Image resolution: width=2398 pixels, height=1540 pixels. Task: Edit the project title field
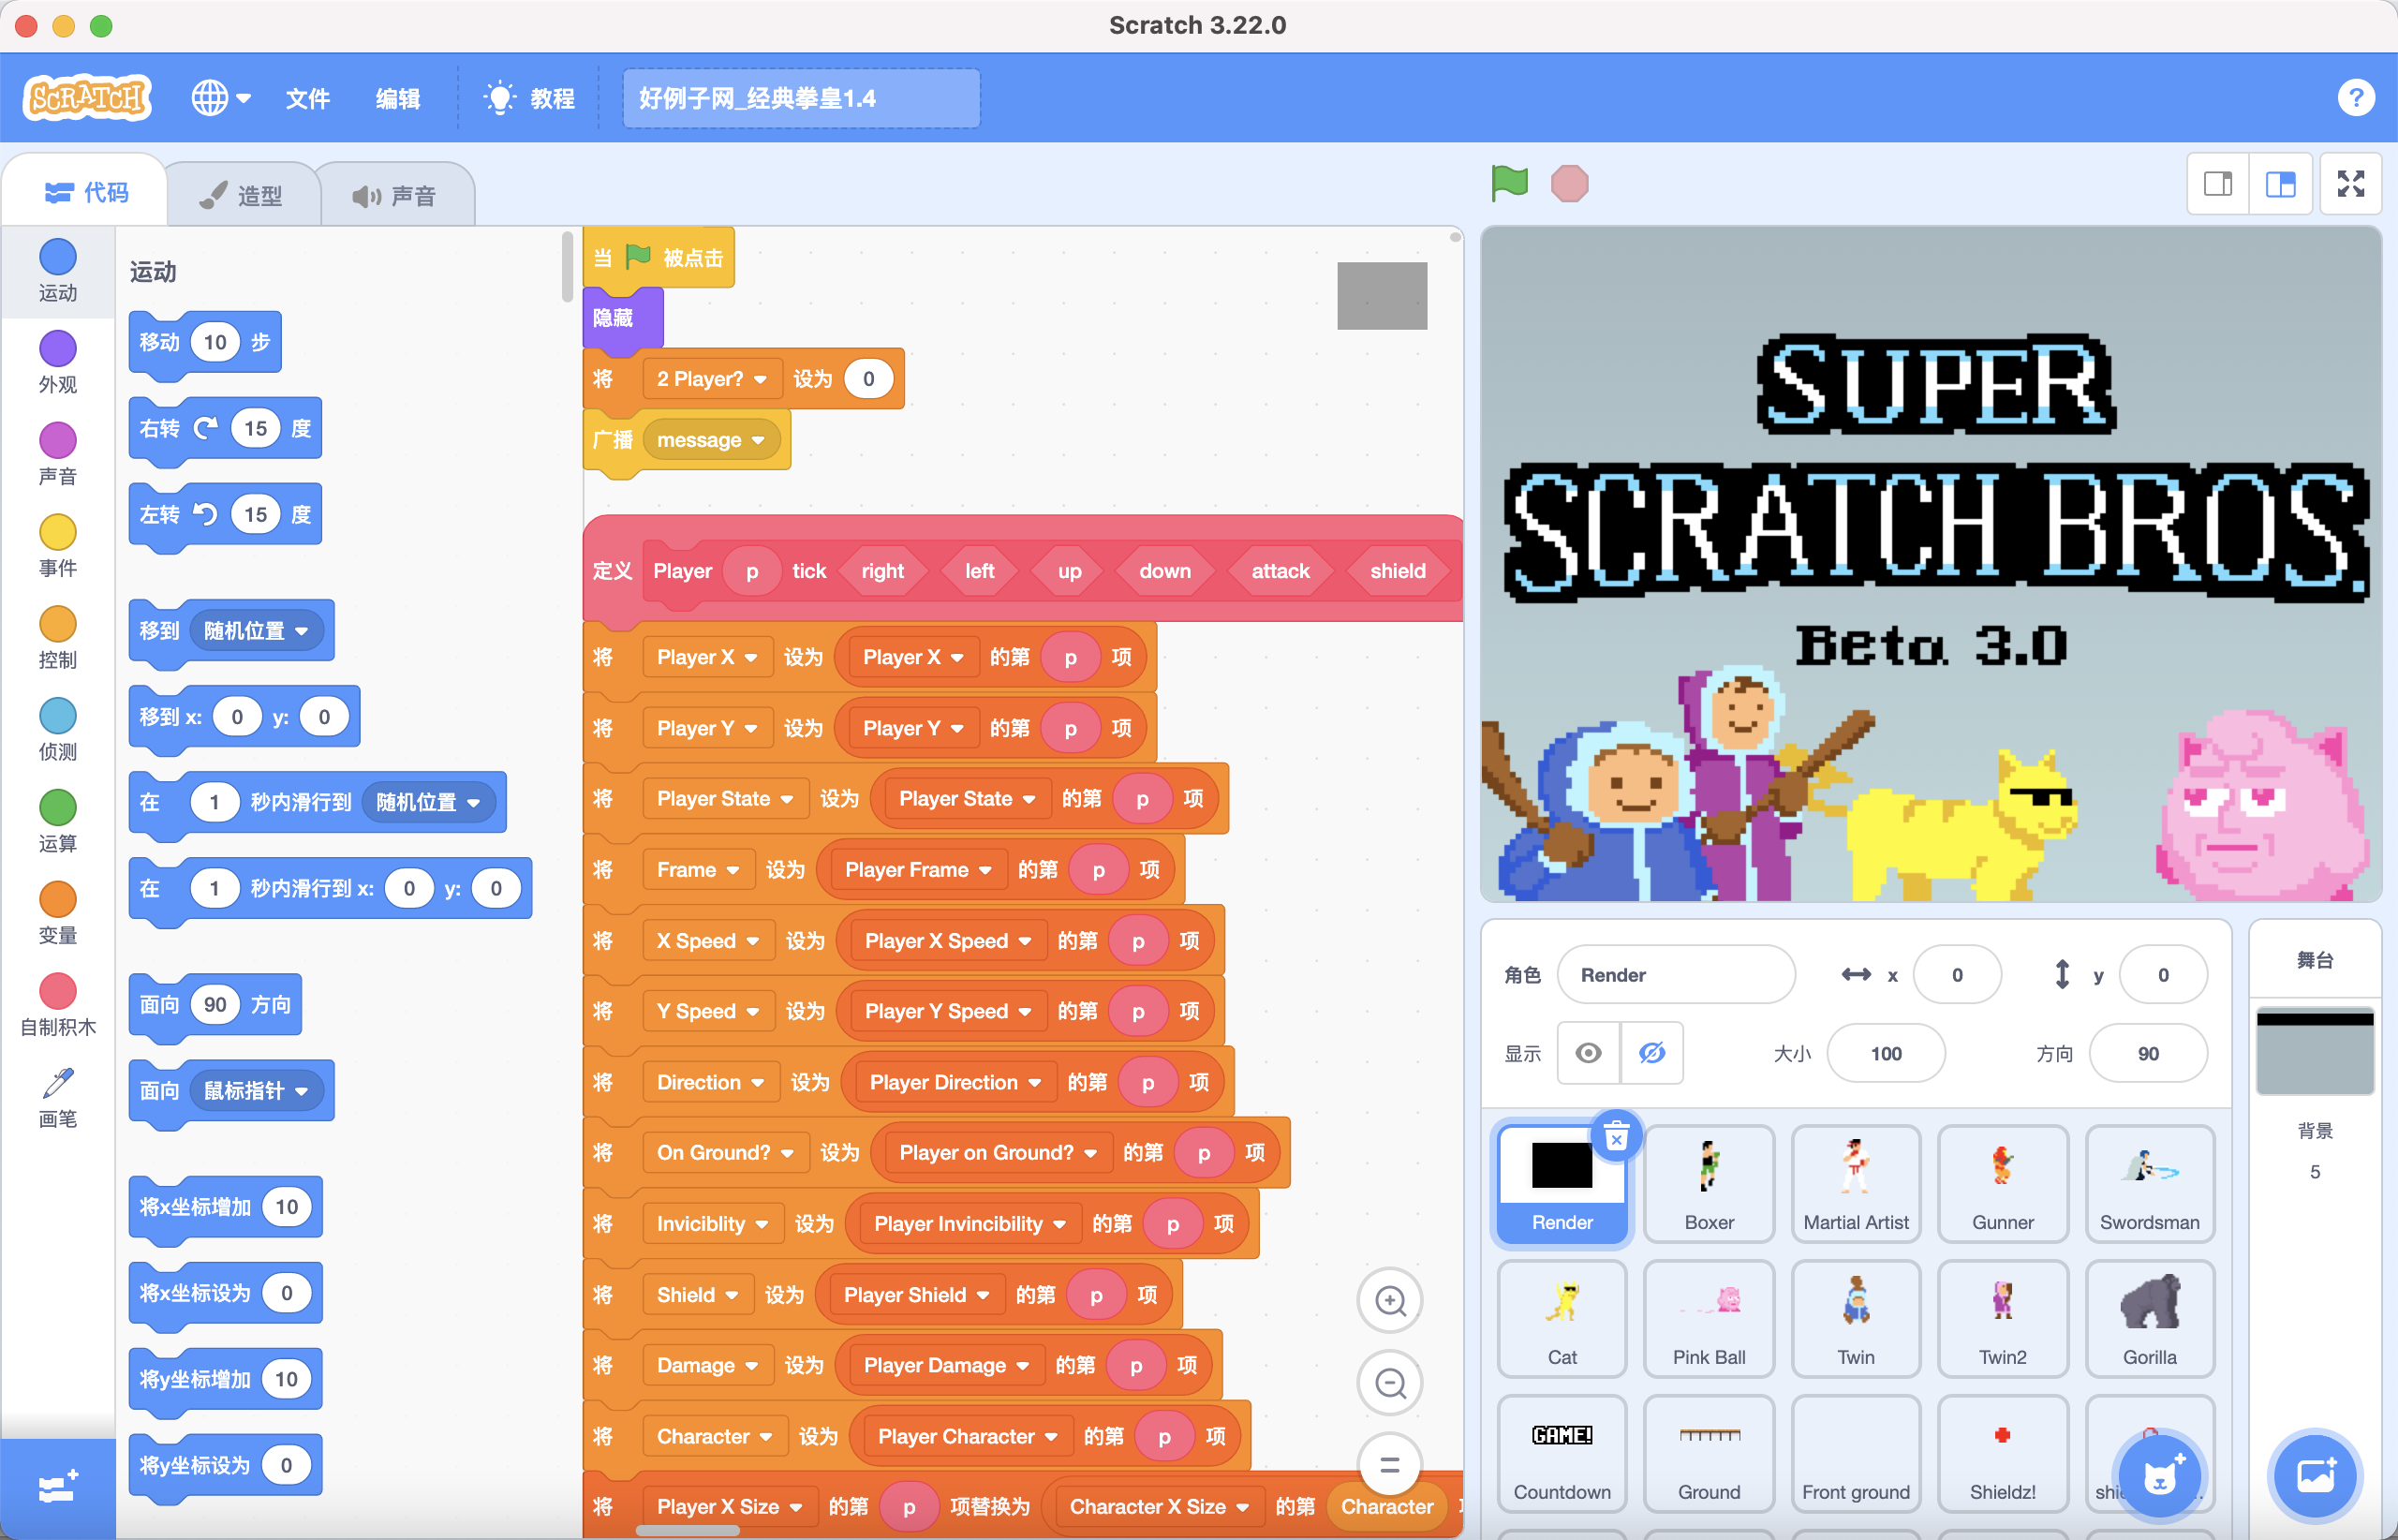(x=801, y=98)
